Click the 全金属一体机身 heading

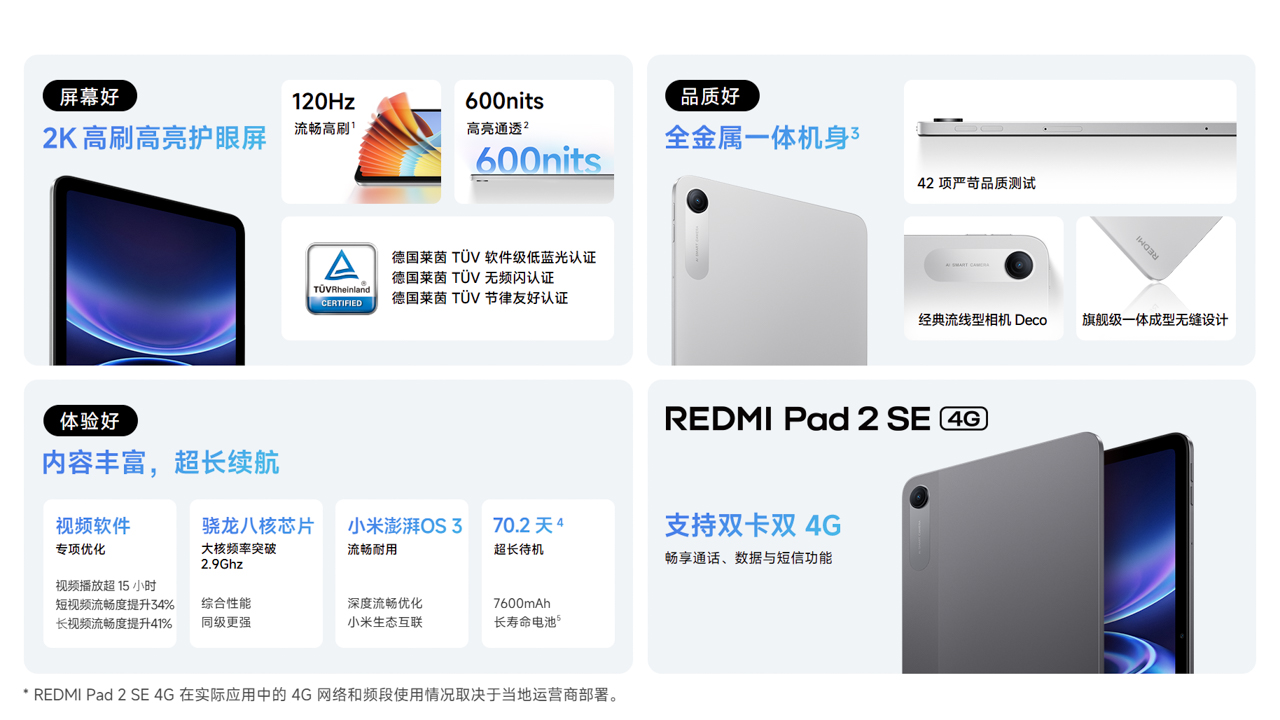tap(762, 138)
